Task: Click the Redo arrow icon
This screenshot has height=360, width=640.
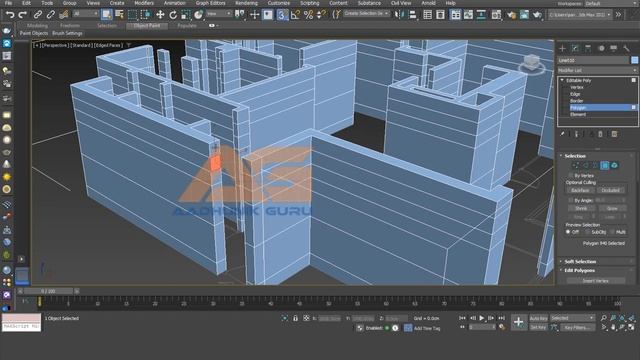Action: pyautogui.click(x=23, y=15)
